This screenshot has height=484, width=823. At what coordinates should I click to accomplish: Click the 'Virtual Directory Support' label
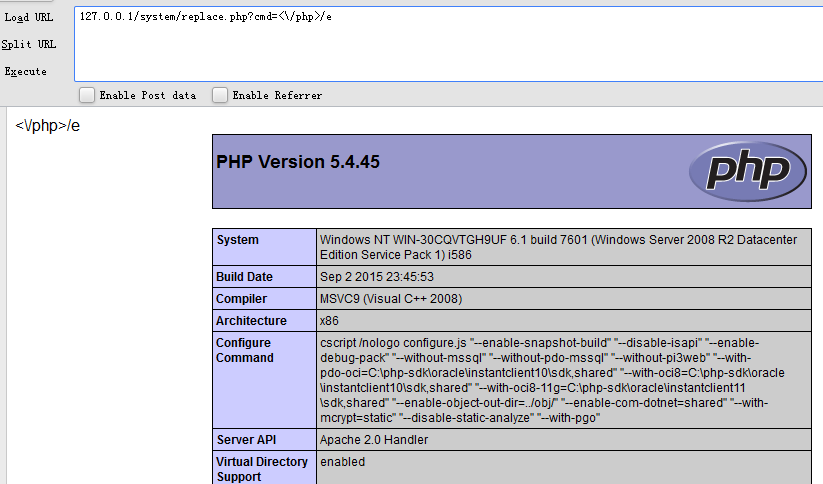[x=262, y=469]
